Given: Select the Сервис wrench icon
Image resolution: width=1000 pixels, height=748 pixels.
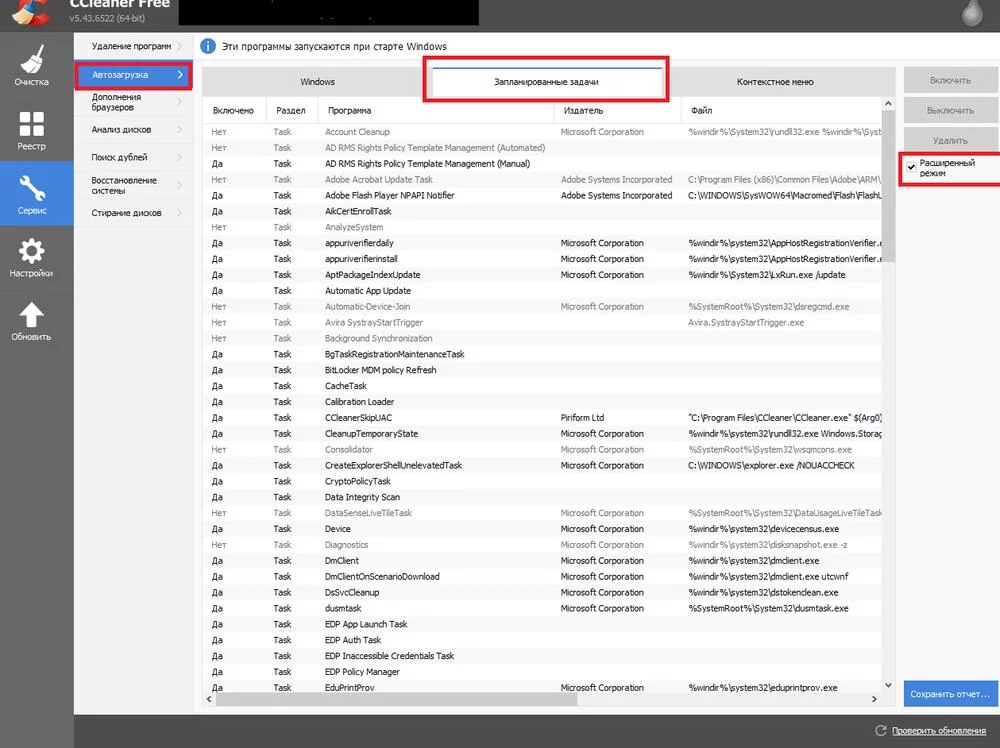Looking at the screenshot, I should coord(31,194).
